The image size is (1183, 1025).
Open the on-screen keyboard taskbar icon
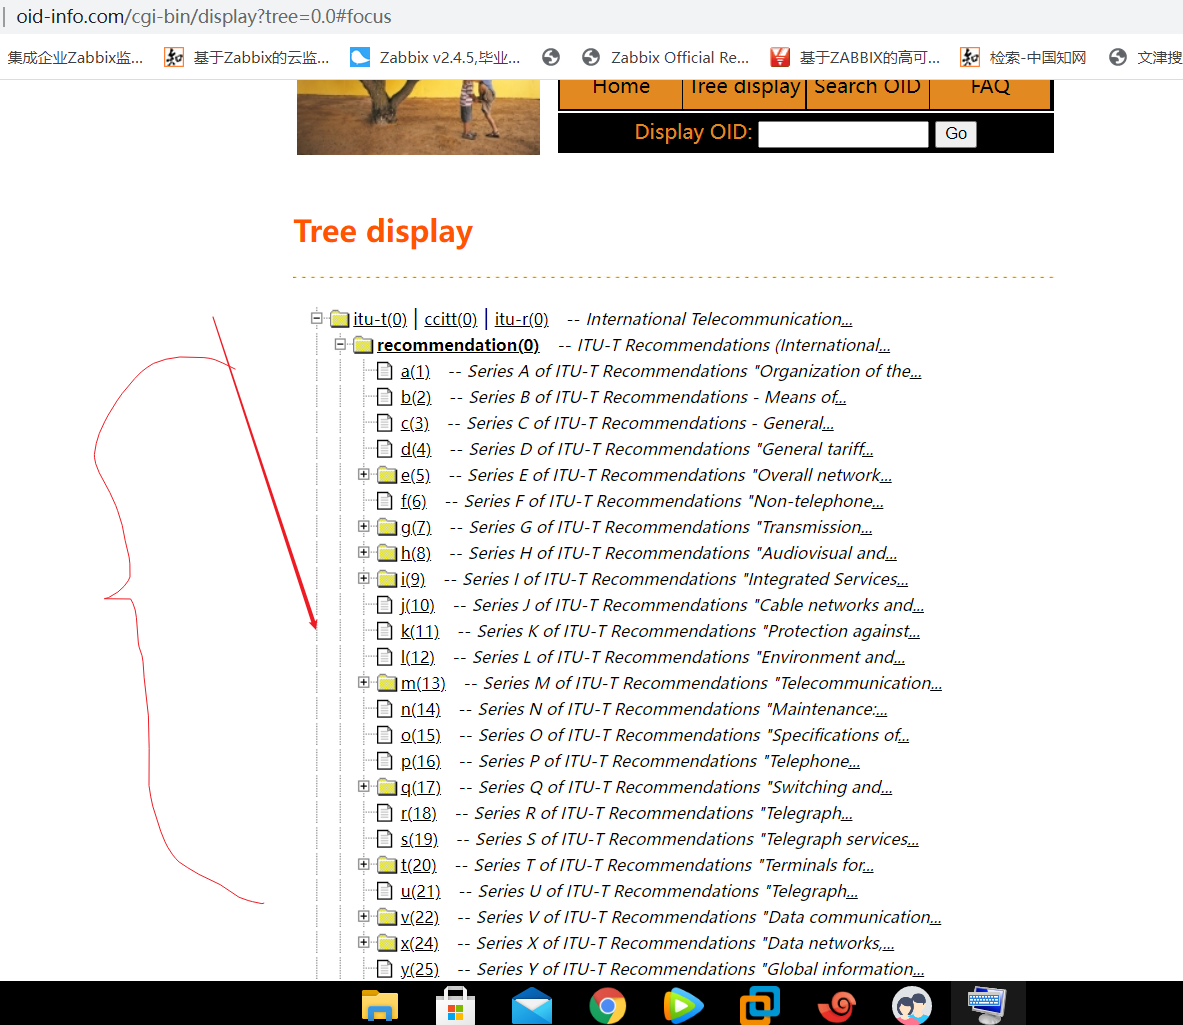pyautogui.click(x=988, y=1005)
